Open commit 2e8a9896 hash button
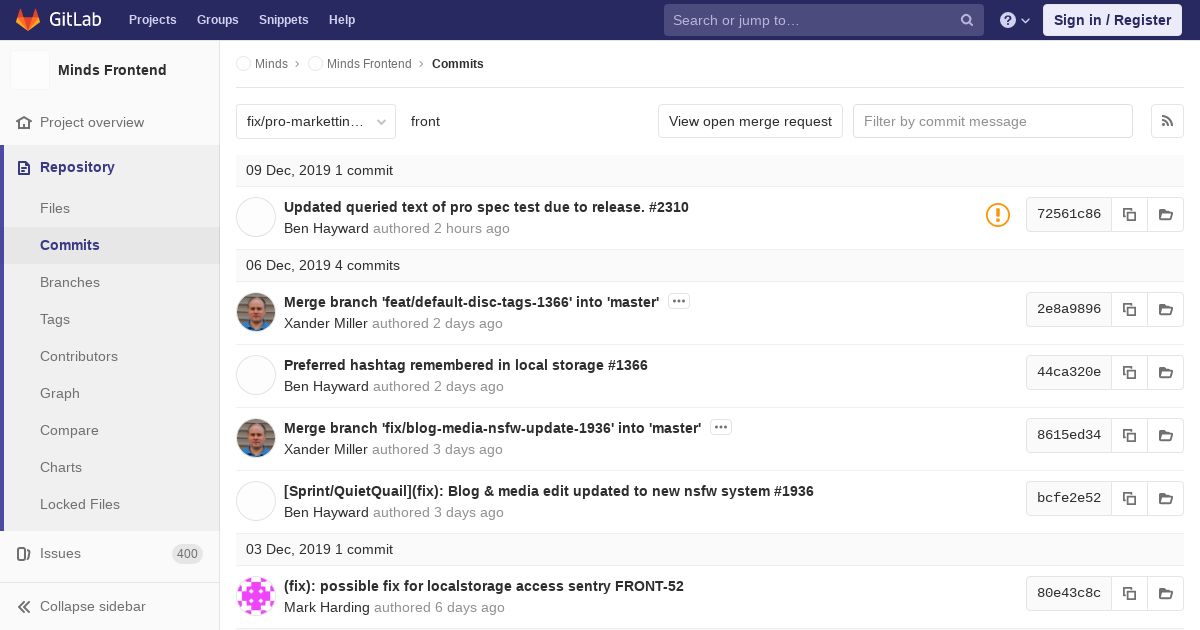The height and width of the screenshot is (630, 1200). [1069, 309]
